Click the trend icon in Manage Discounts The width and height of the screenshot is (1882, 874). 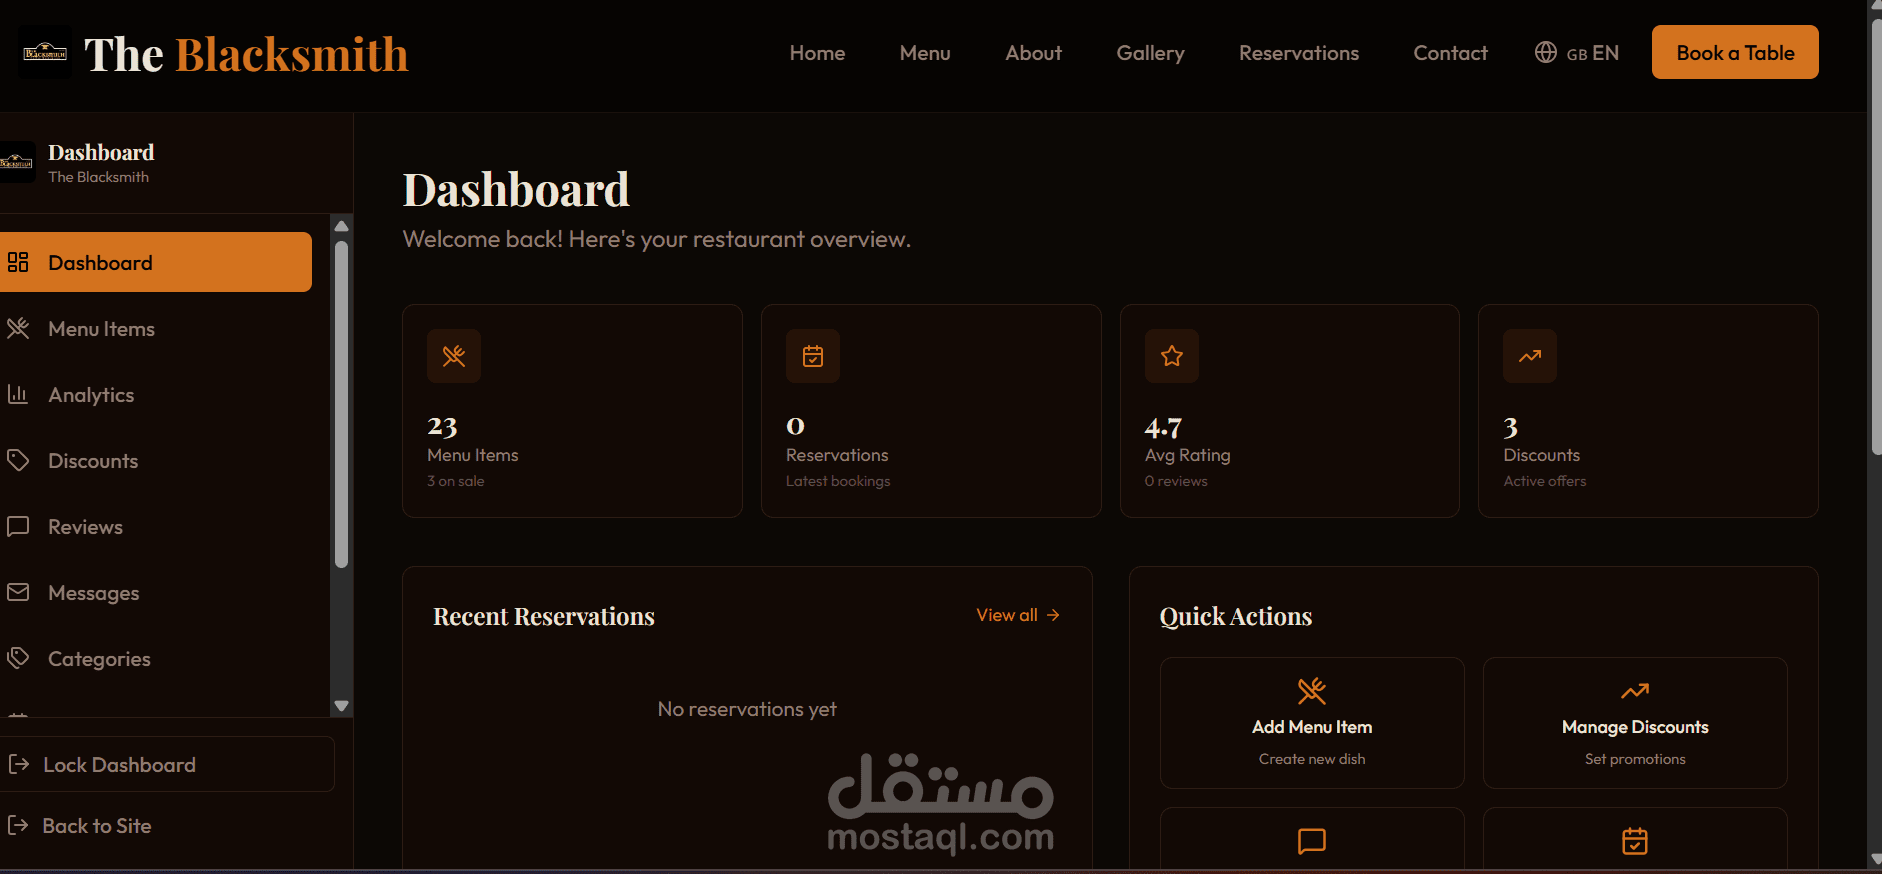point(1635,691)
